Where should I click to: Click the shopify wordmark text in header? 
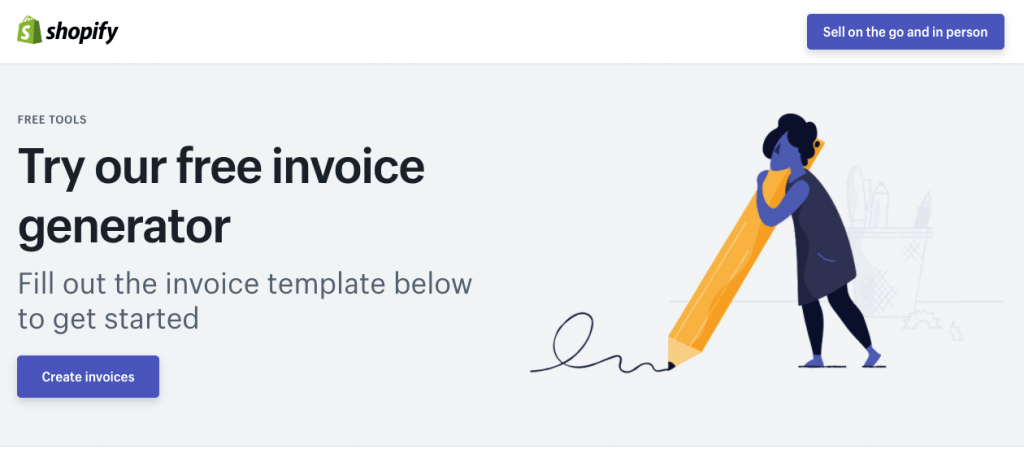click(x=82, y=31)
